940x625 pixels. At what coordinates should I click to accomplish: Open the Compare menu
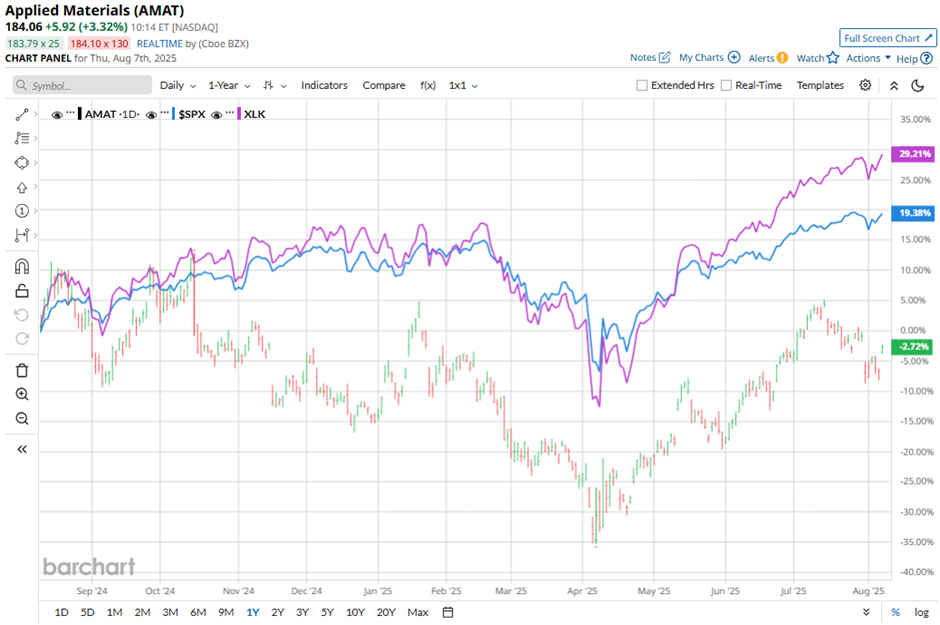[x=384, y=86]
